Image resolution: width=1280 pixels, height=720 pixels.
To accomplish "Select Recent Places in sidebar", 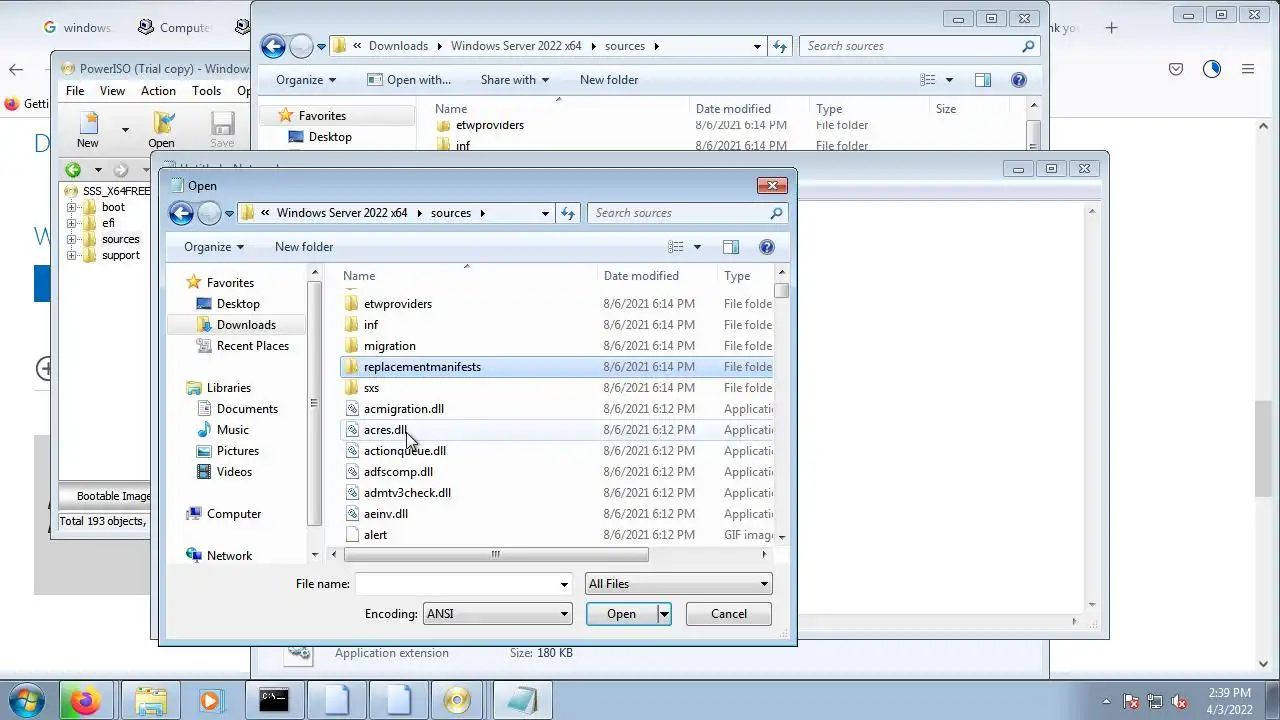I will (x=253, y=346).
